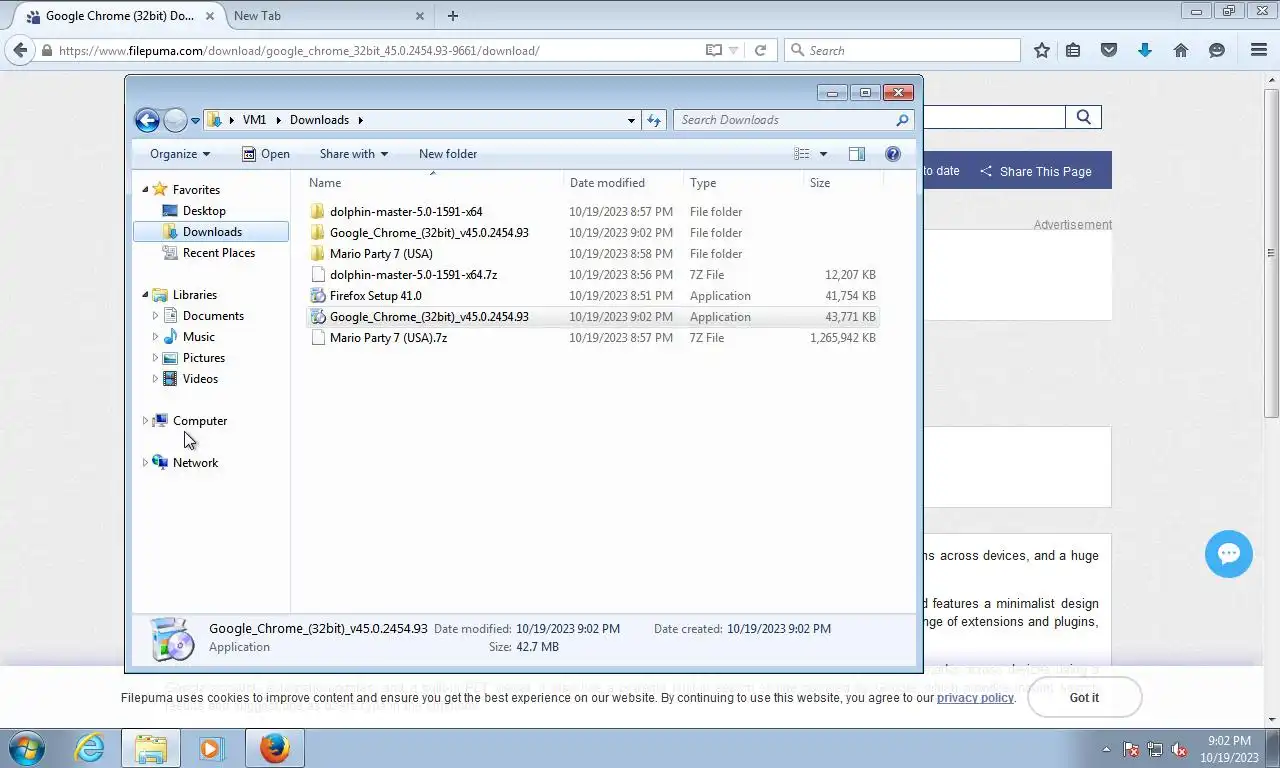The height and width of the screenshot is (768, 1280).
Task: Collapse the Favorites group
Action: coord(145,190)
